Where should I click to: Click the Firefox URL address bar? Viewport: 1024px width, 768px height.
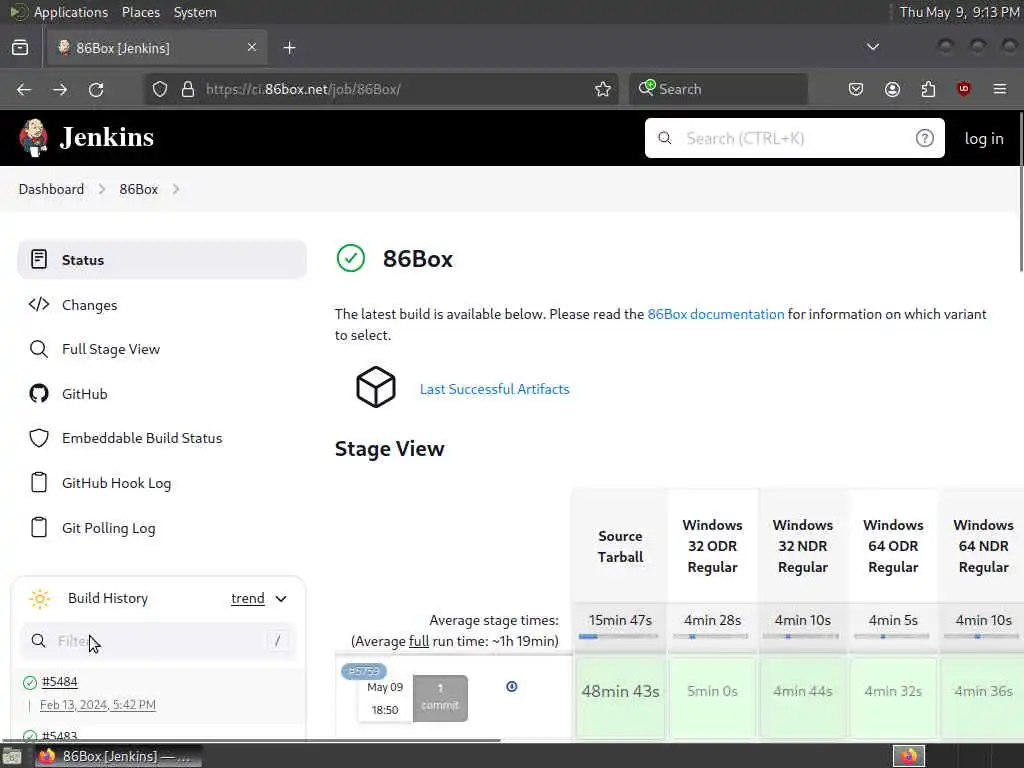[x=382, y=89]
